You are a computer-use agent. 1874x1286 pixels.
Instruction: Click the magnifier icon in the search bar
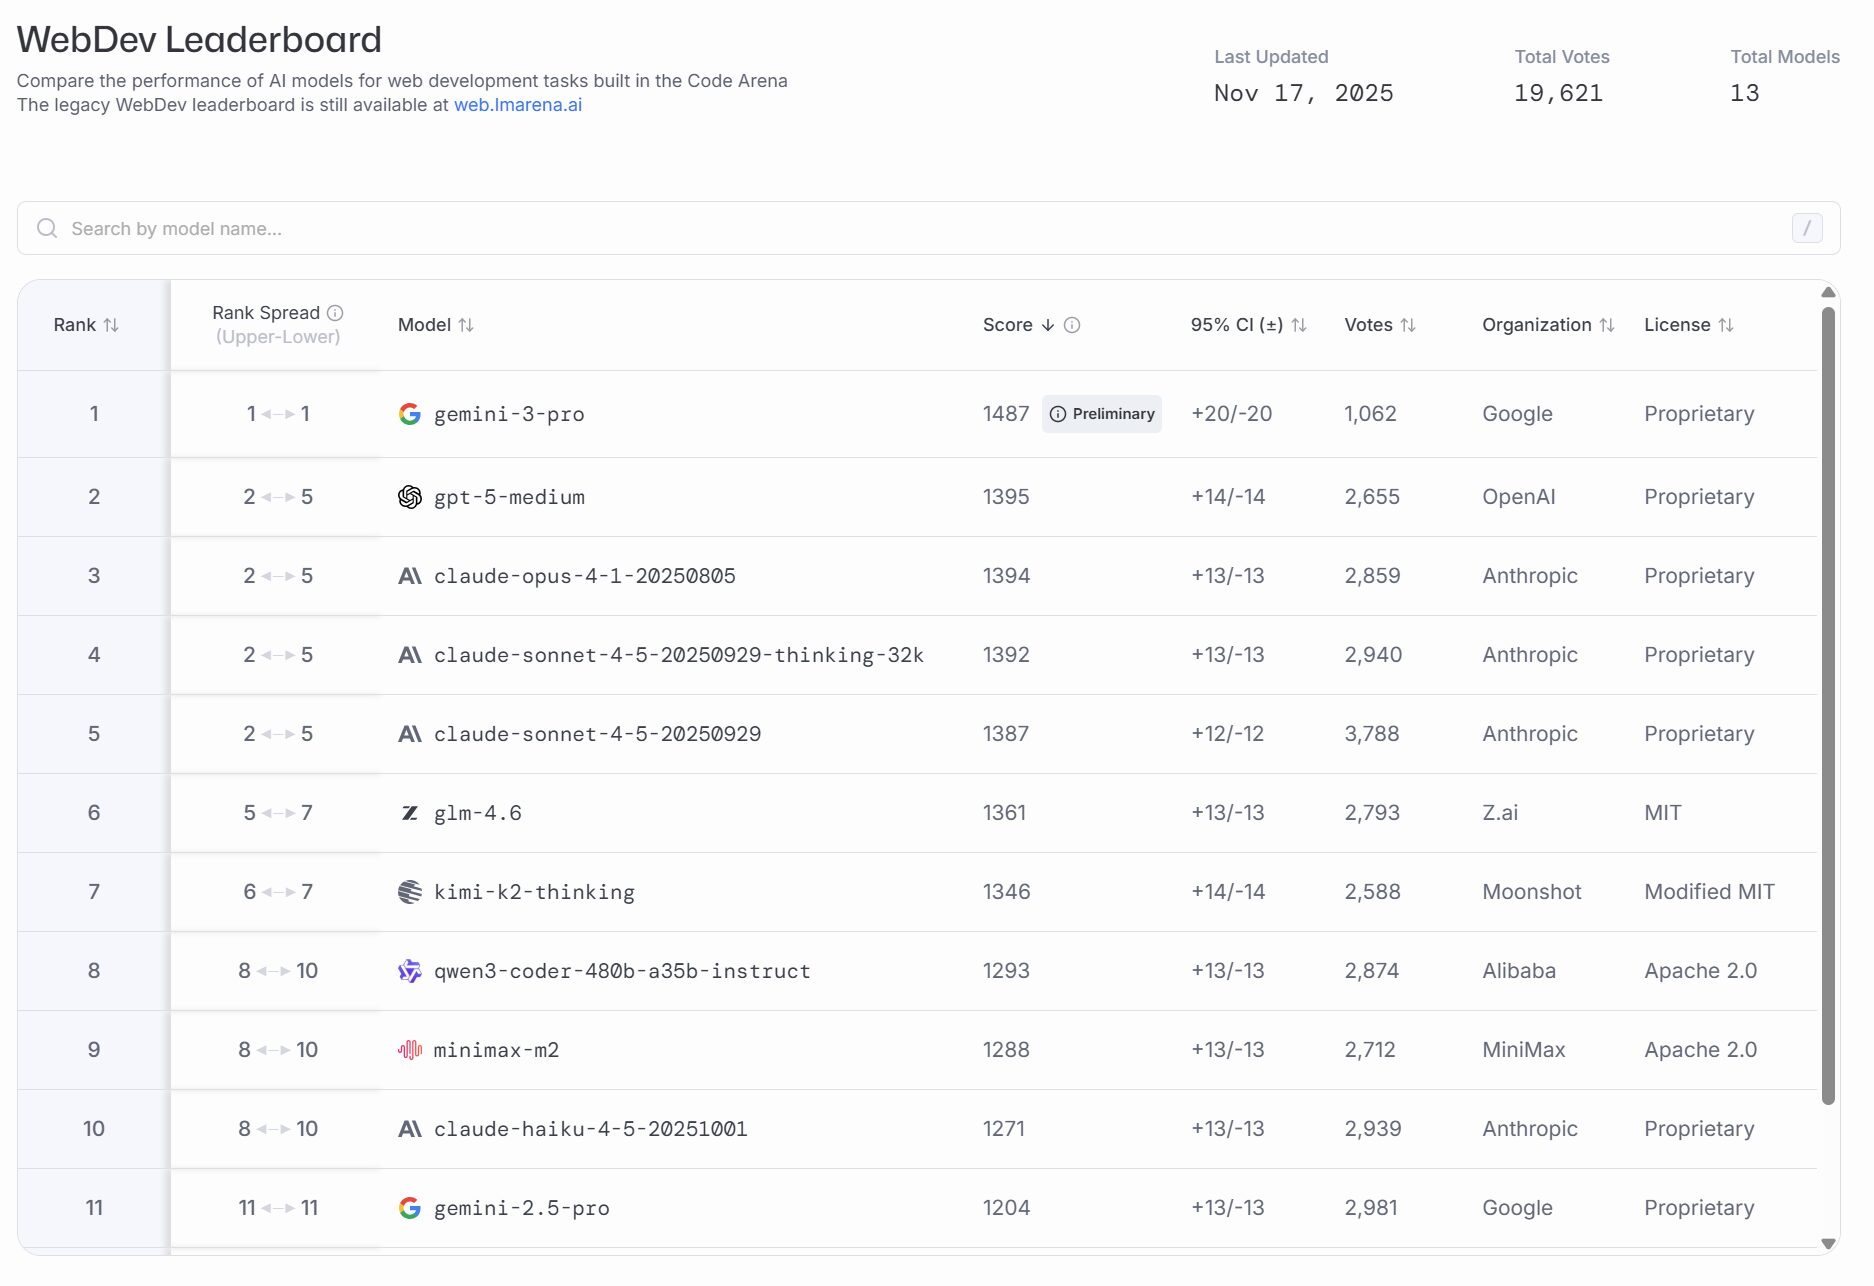pos(47,228)
